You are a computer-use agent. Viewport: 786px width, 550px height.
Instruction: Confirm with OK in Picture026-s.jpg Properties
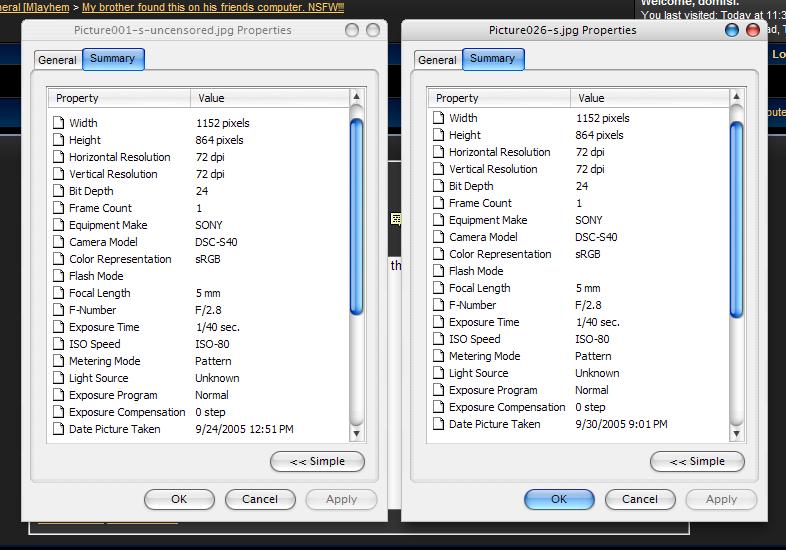(559, 499)
